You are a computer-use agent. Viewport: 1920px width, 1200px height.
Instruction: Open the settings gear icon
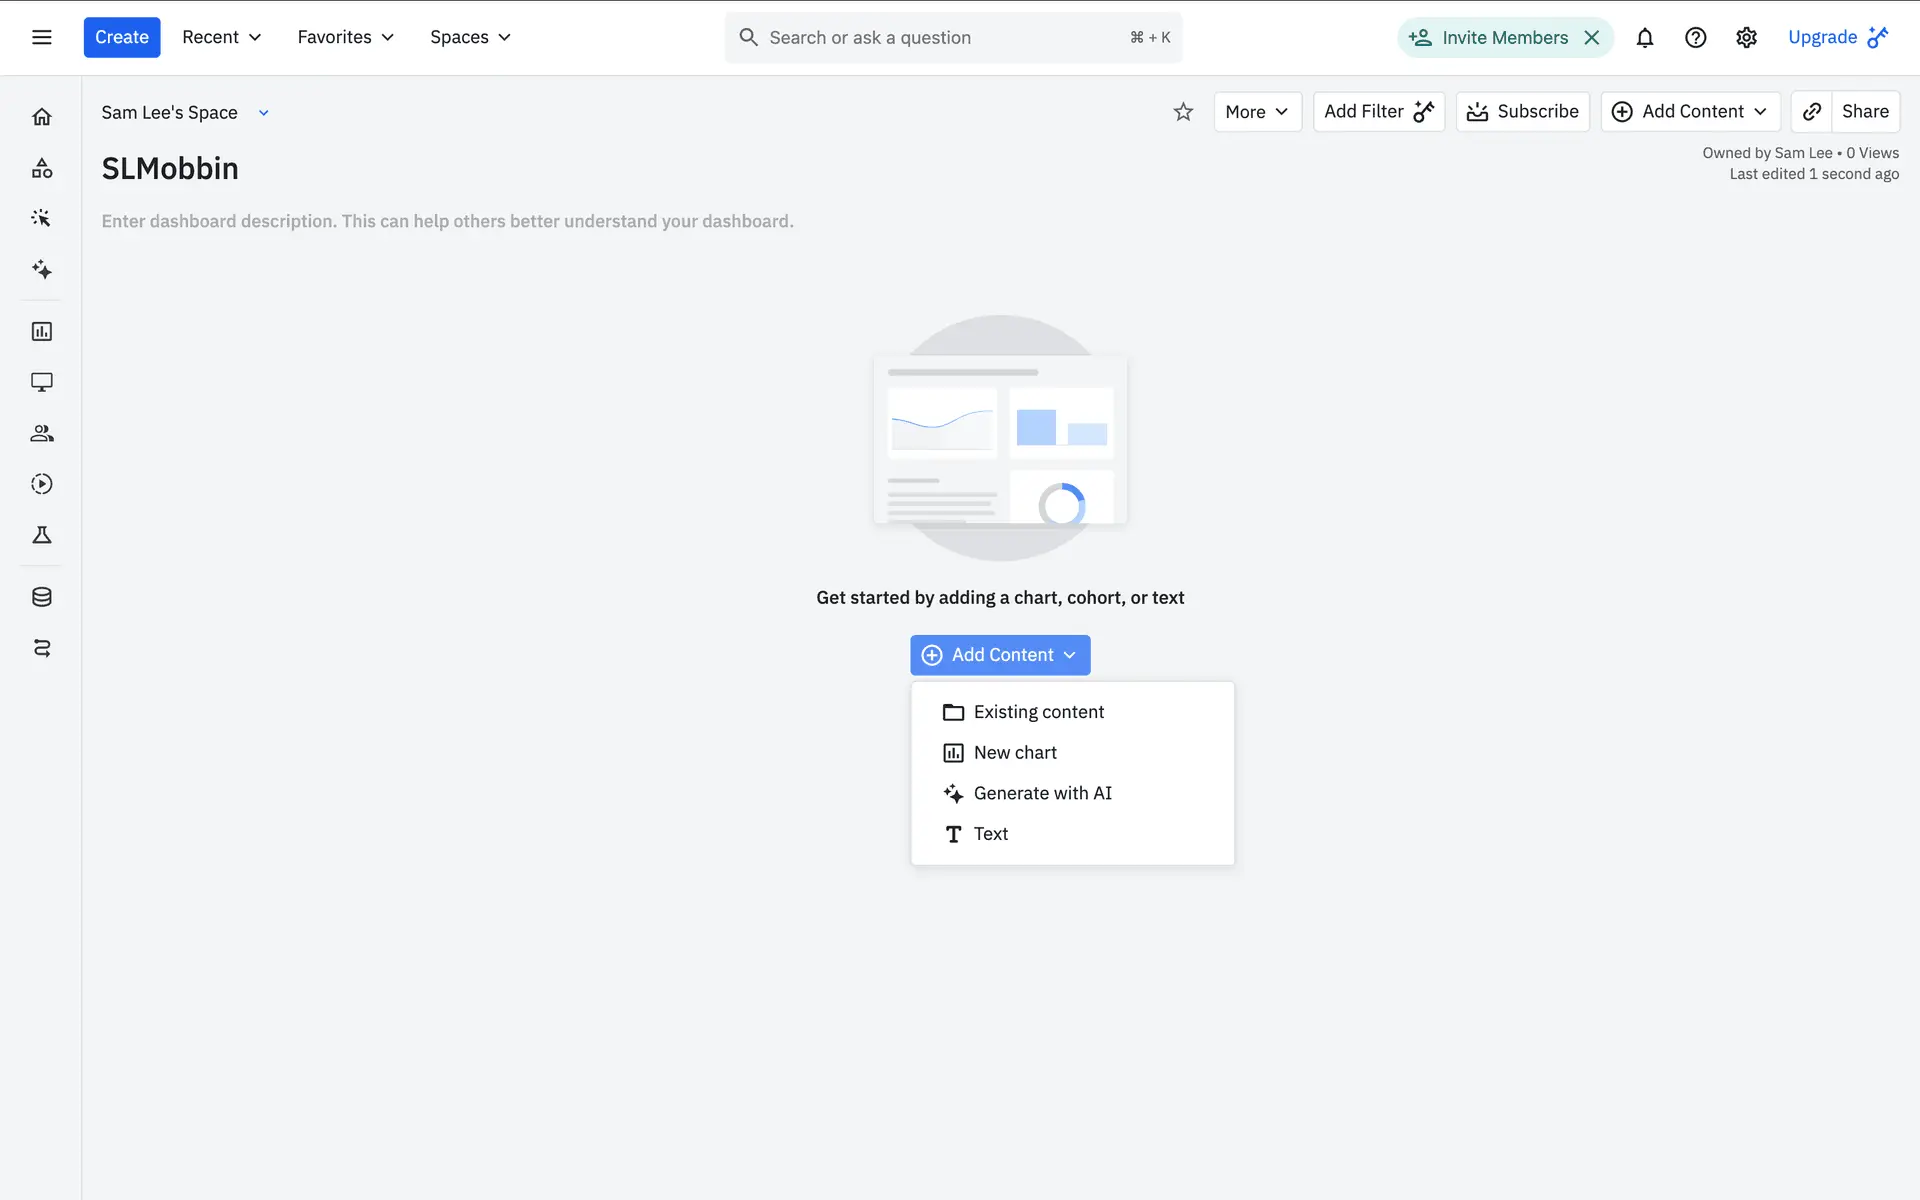click(x=1746, y=37)
